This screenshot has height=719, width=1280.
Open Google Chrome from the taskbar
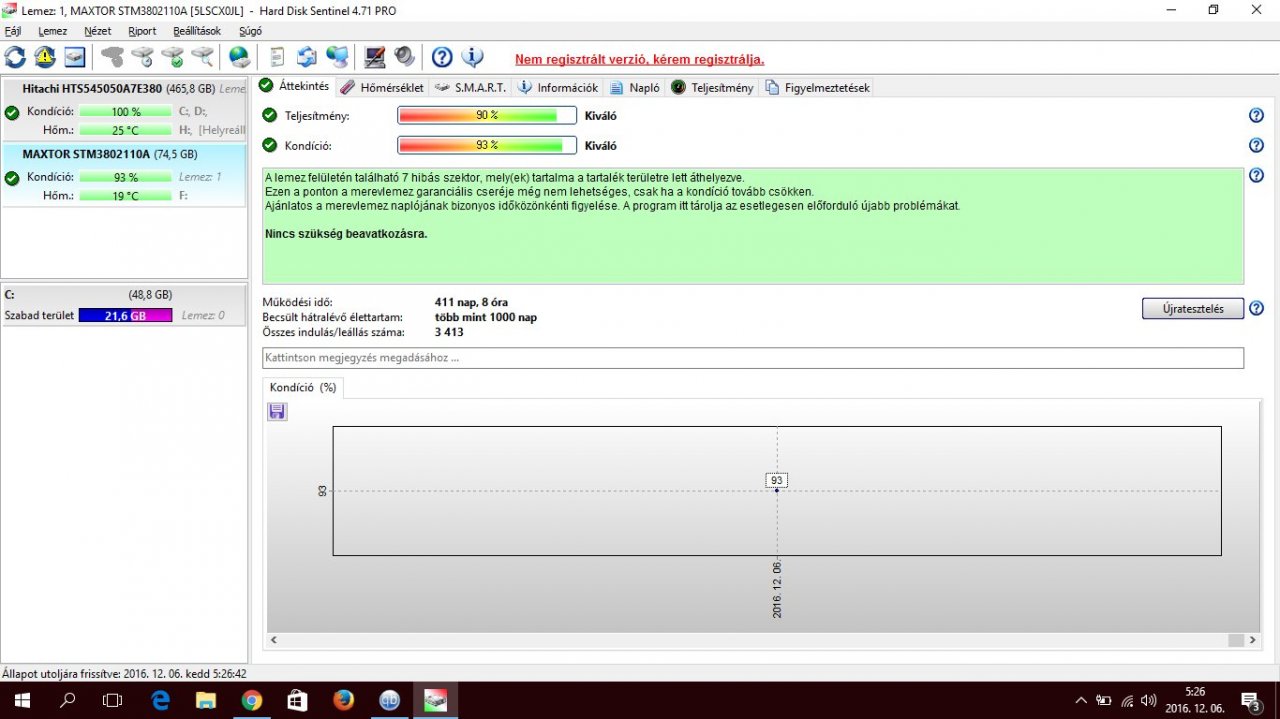click(x=251, y=700)
